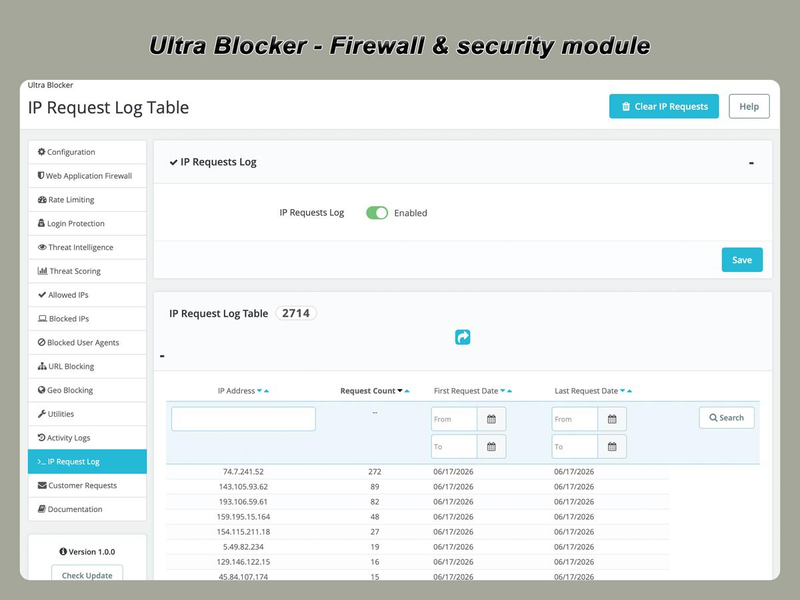800x600 pixels.
Task: Select IP address 129.146.122.15
Action: 243,562
